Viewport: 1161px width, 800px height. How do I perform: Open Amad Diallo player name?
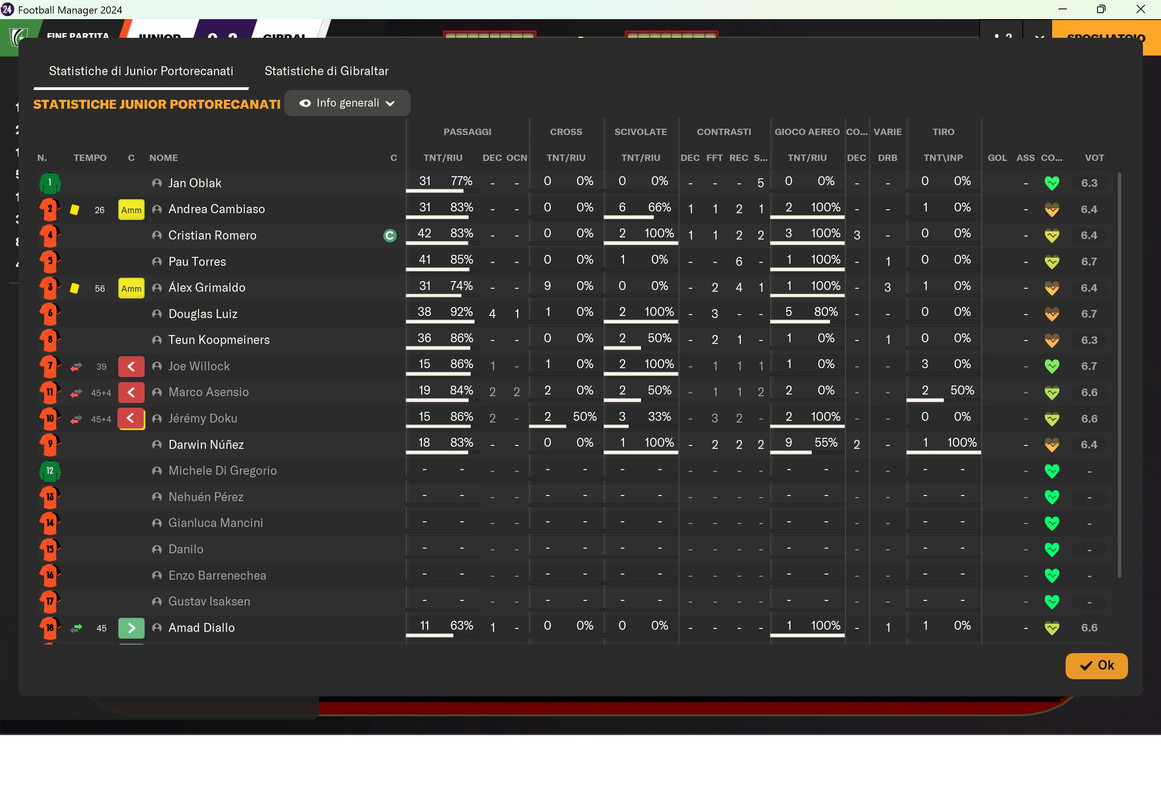click(x=201, y=628)
